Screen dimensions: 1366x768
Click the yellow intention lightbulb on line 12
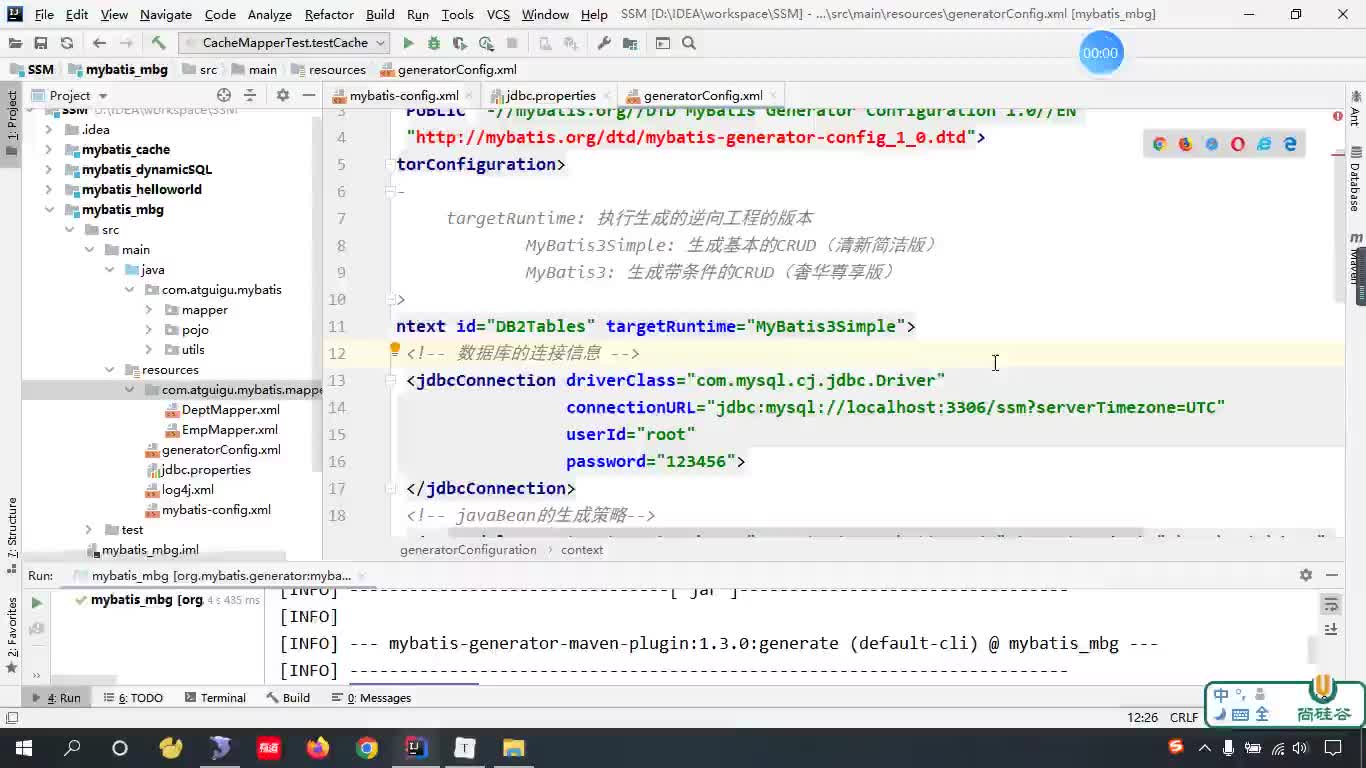pyautogui.click(x=395, y=350)
